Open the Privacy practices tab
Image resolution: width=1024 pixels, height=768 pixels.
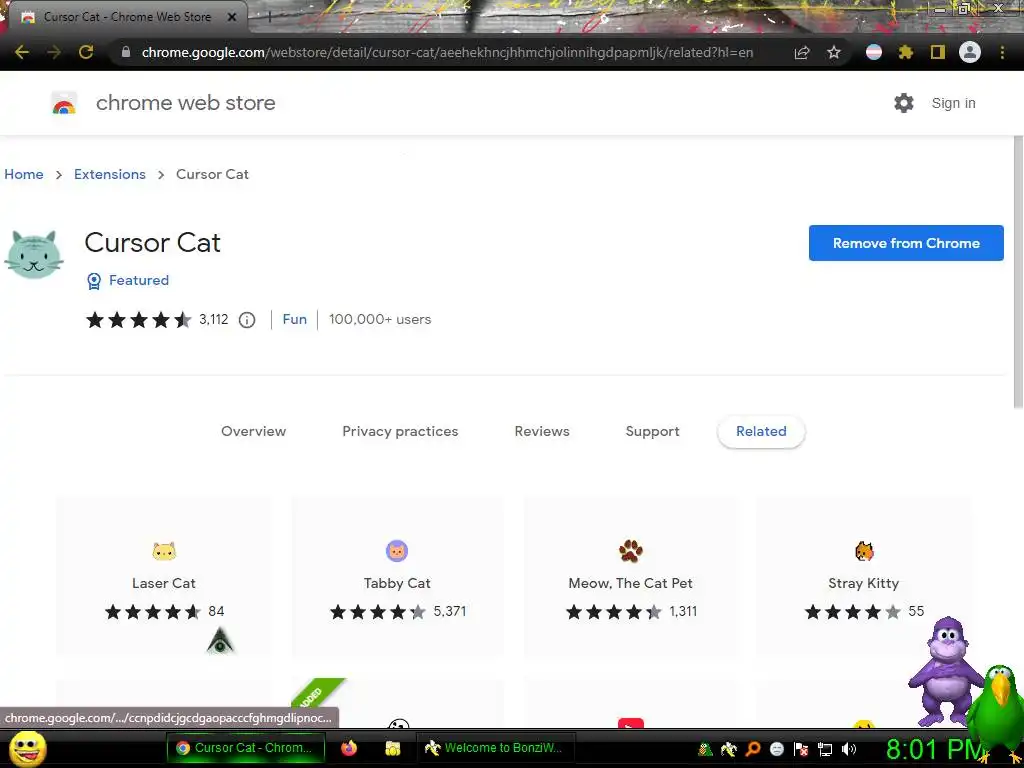(400, 431)
